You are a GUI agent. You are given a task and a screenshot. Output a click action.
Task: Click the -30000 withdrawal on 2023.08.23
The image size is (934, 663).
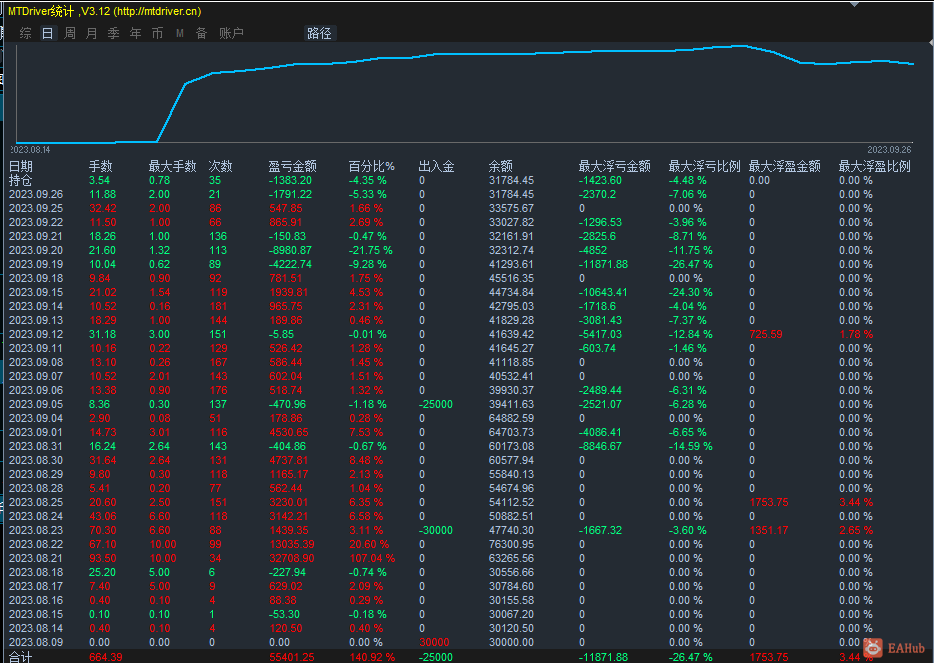435,530
